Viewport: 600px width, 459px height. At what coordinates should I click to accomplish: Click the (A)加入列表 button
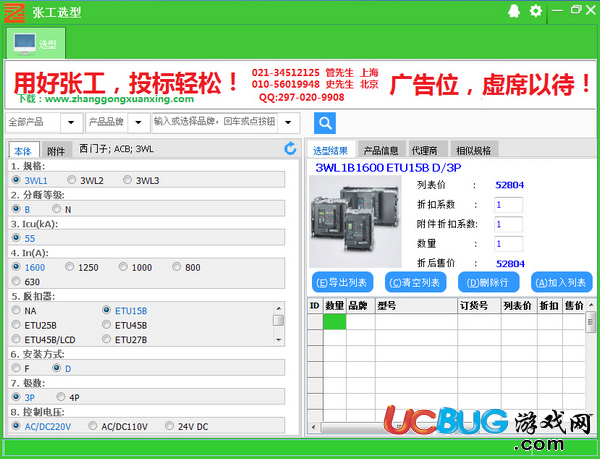tap(561, 283)
